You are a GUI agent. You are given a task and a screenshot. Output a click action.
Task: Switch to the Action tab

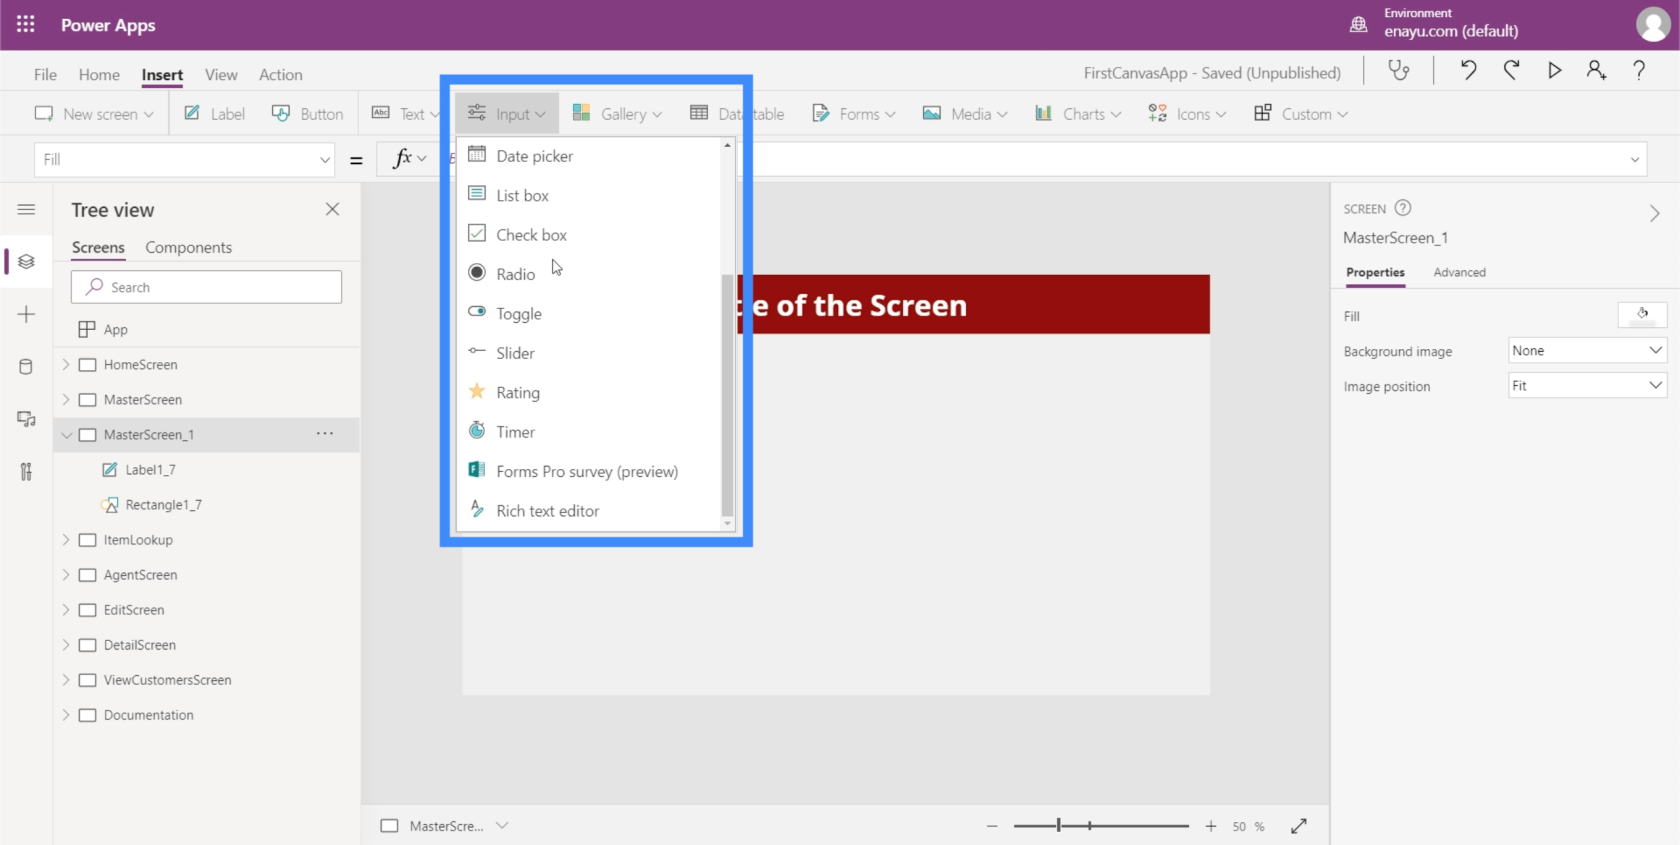coord(280,74)
